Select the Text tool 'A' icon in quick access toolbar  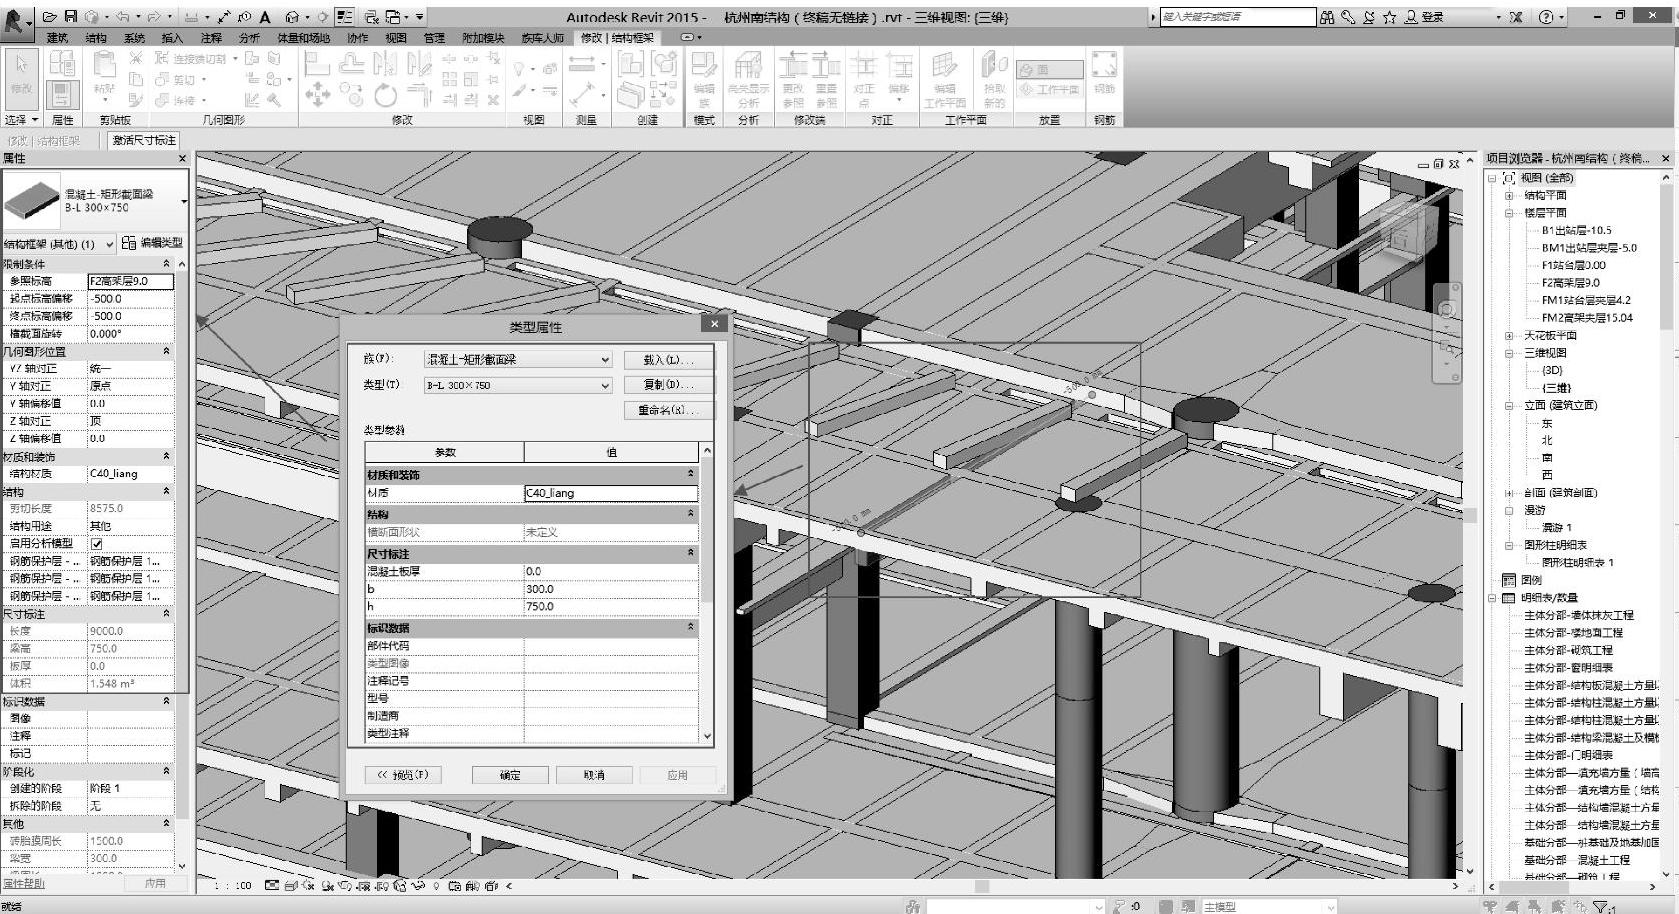coord(265,17)
